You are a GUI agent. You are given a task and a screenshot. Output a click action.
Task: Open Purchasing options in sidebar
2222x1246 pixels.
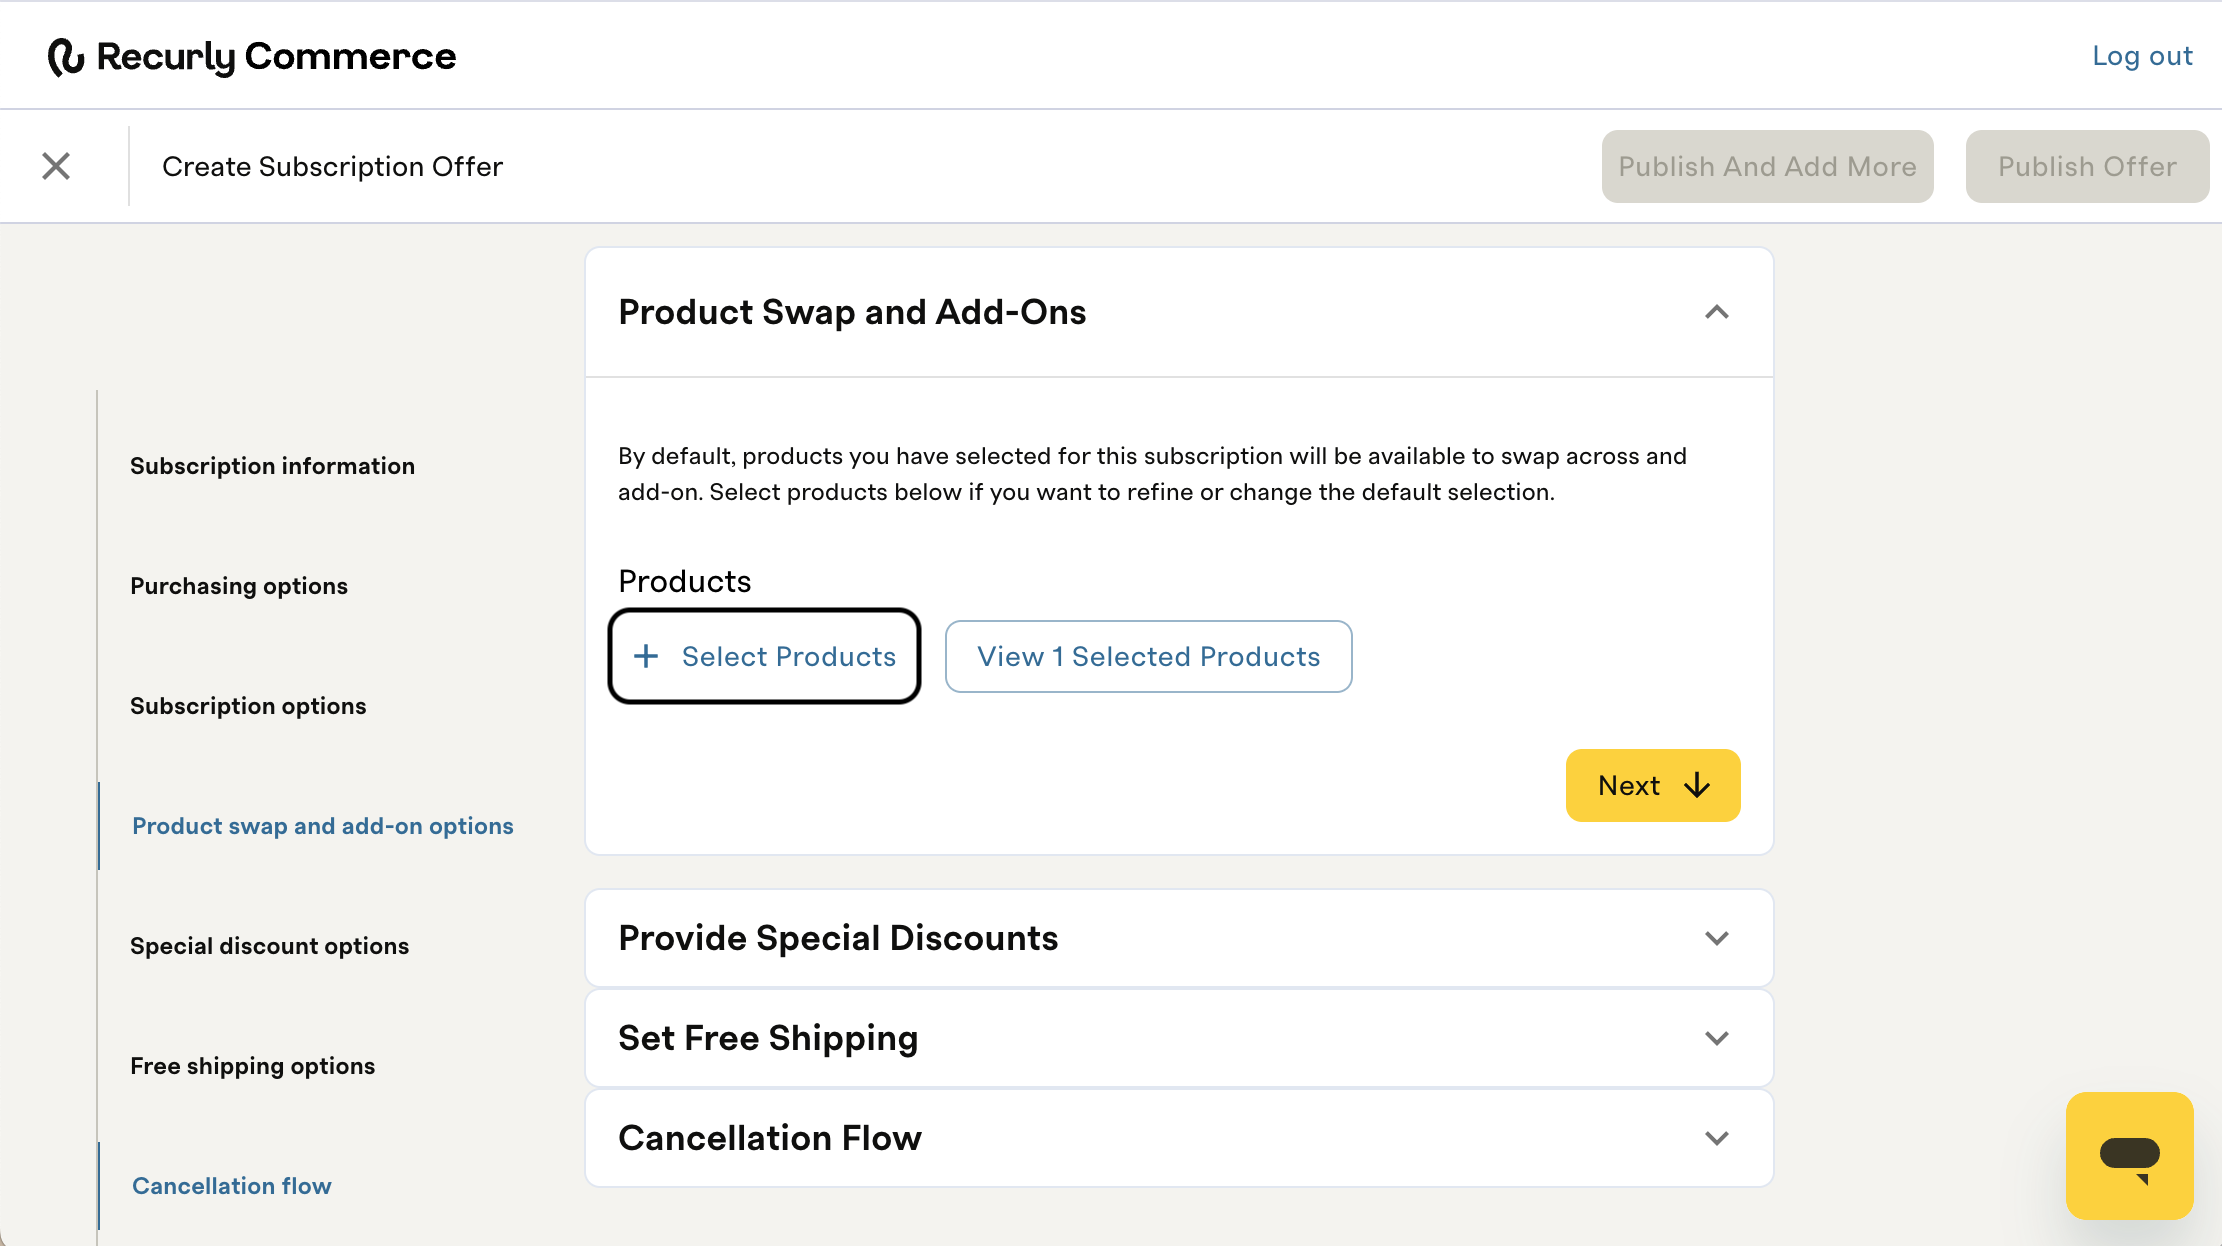coord(239,586)
